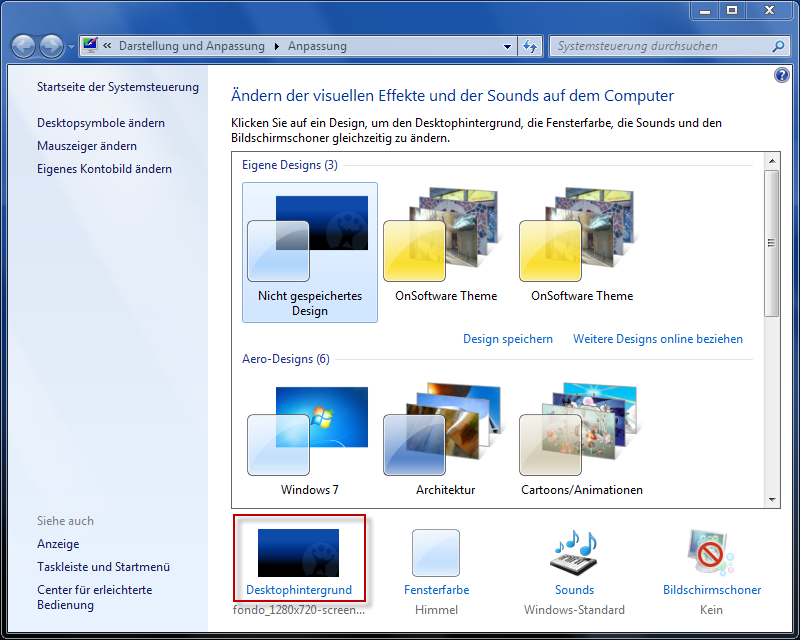Select the Cartoons/Animationen theme
Image resolution: width=800 pixels, height=640 pixels.
[x=581, y=430]
